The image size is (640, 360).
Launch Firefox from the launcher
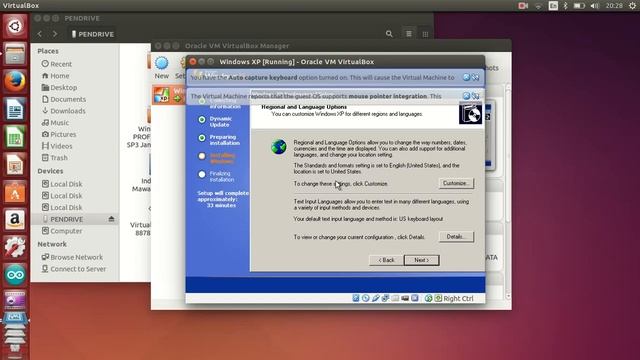[x=15, y=81]
